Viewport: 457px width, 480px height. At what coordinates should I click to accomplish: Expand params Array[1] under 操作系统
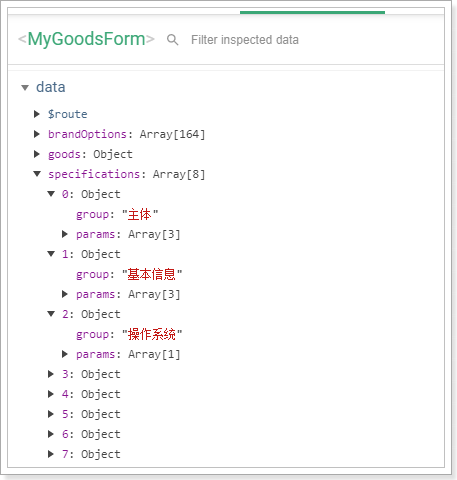point(65,354)
